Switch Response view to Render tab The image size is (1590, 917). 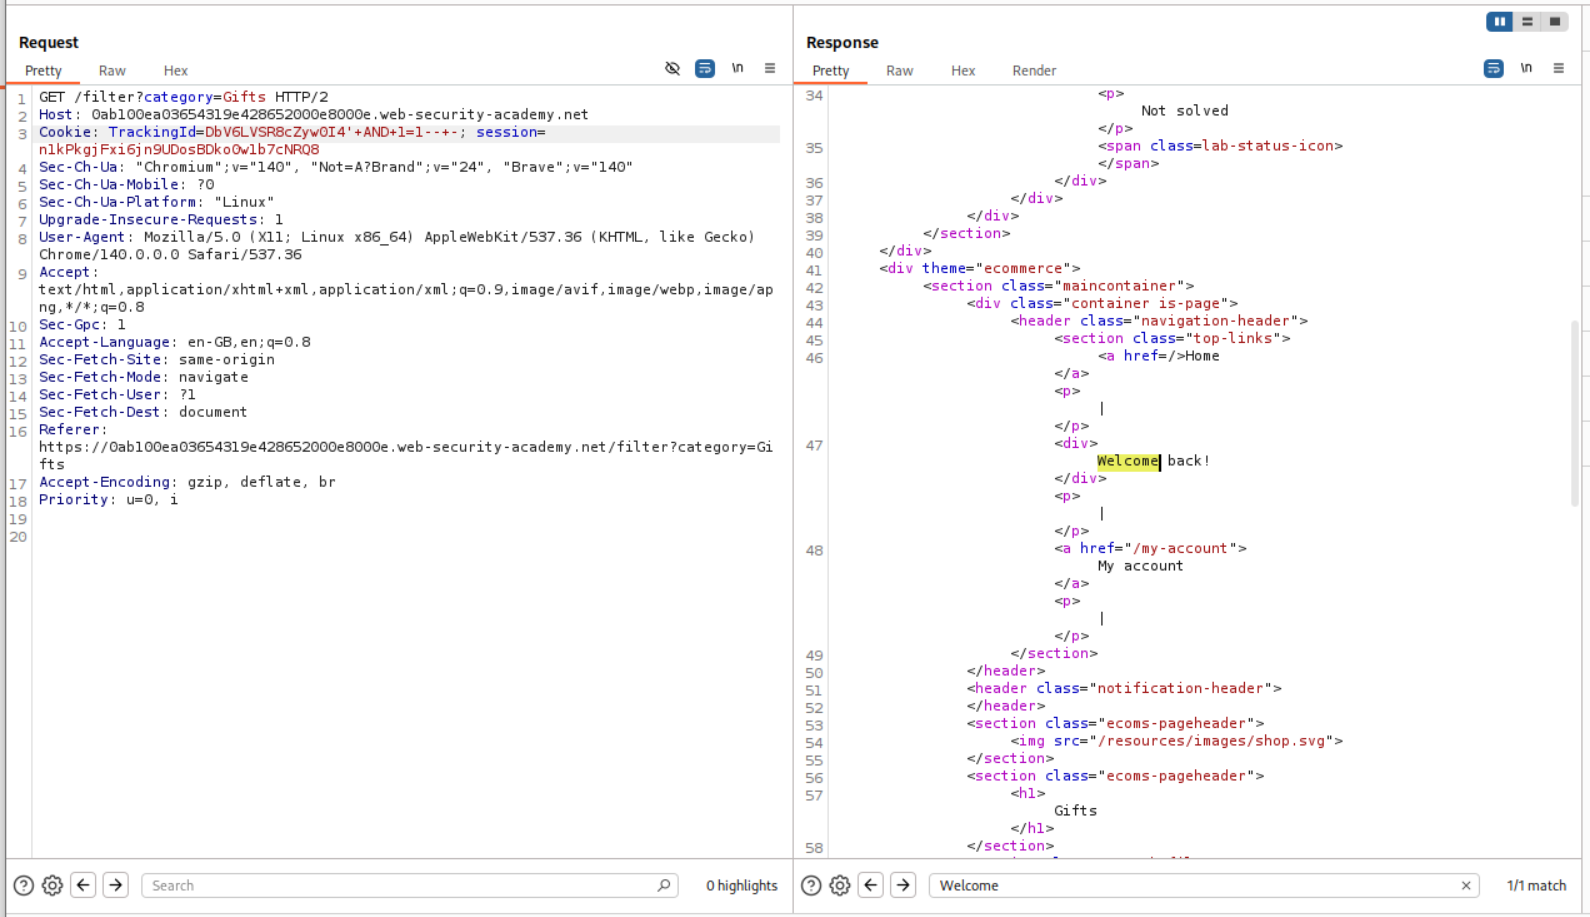coord(1033,71)
